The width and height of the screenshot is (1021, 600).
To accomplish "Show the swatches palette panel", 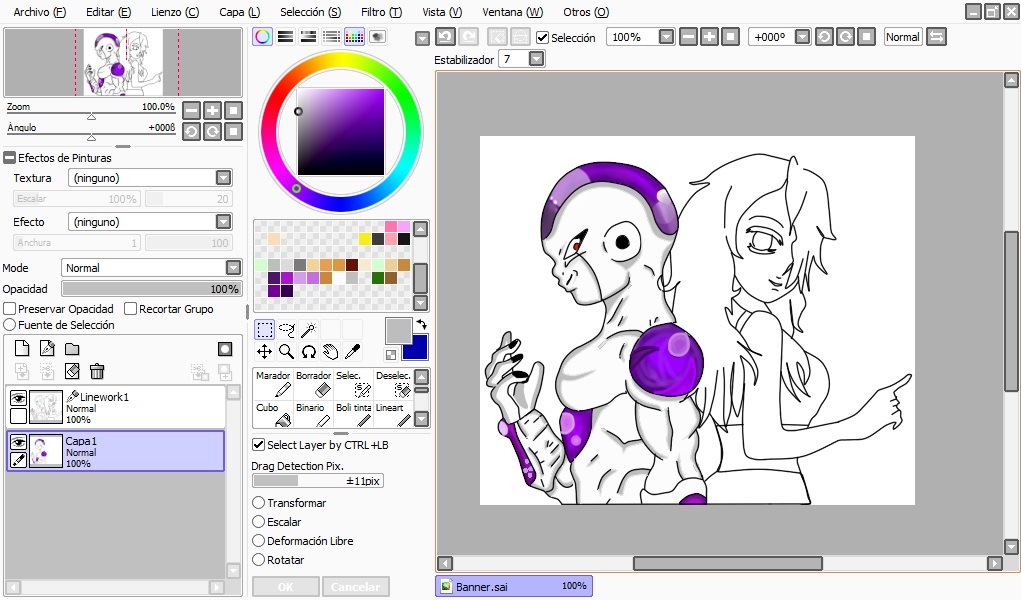I will 354,36.
